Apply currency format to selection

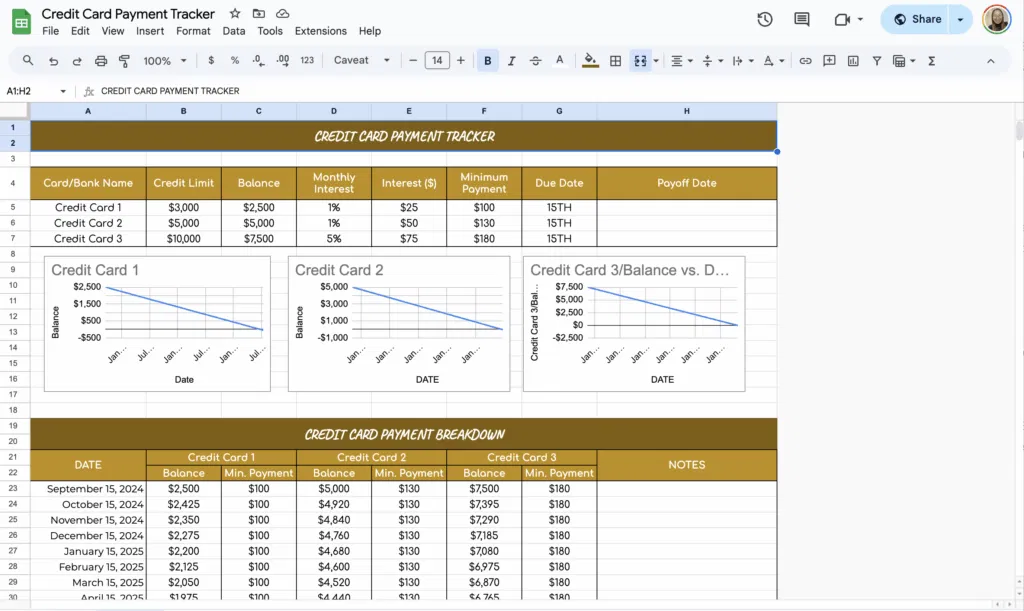tap(210, 60)
